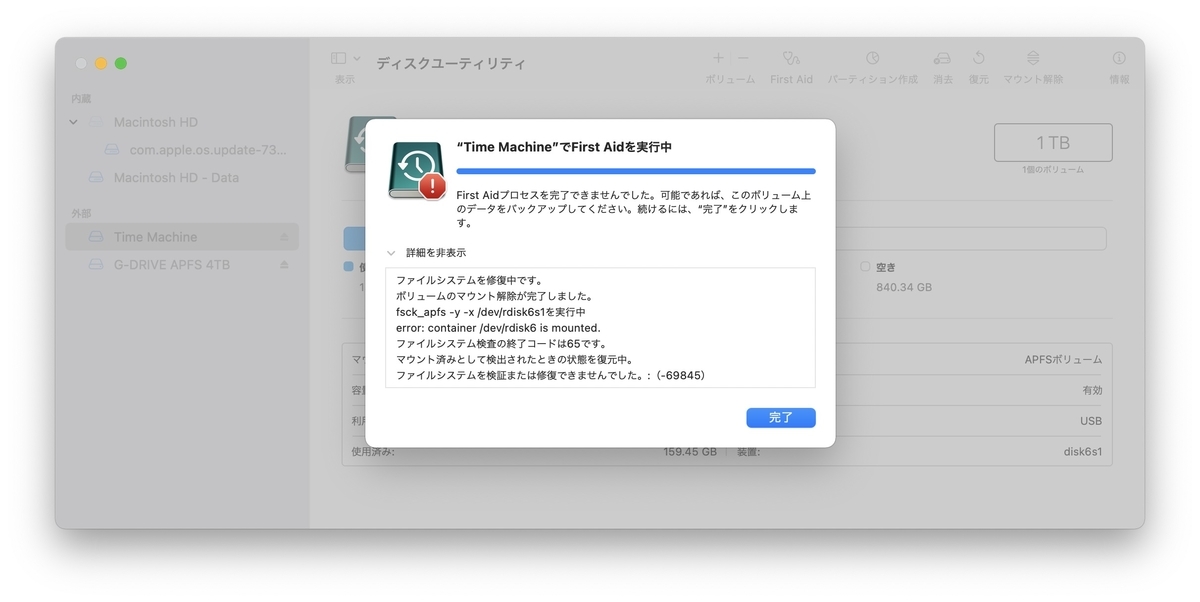
Task: Click the 復元 restore toolbar icon
Action: pos(979,59)
